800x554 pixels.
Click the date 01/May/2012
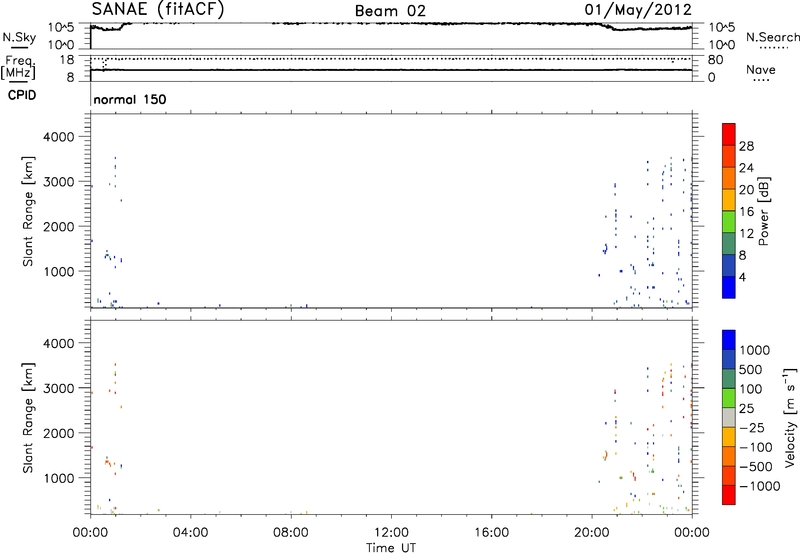pos(638,10)
